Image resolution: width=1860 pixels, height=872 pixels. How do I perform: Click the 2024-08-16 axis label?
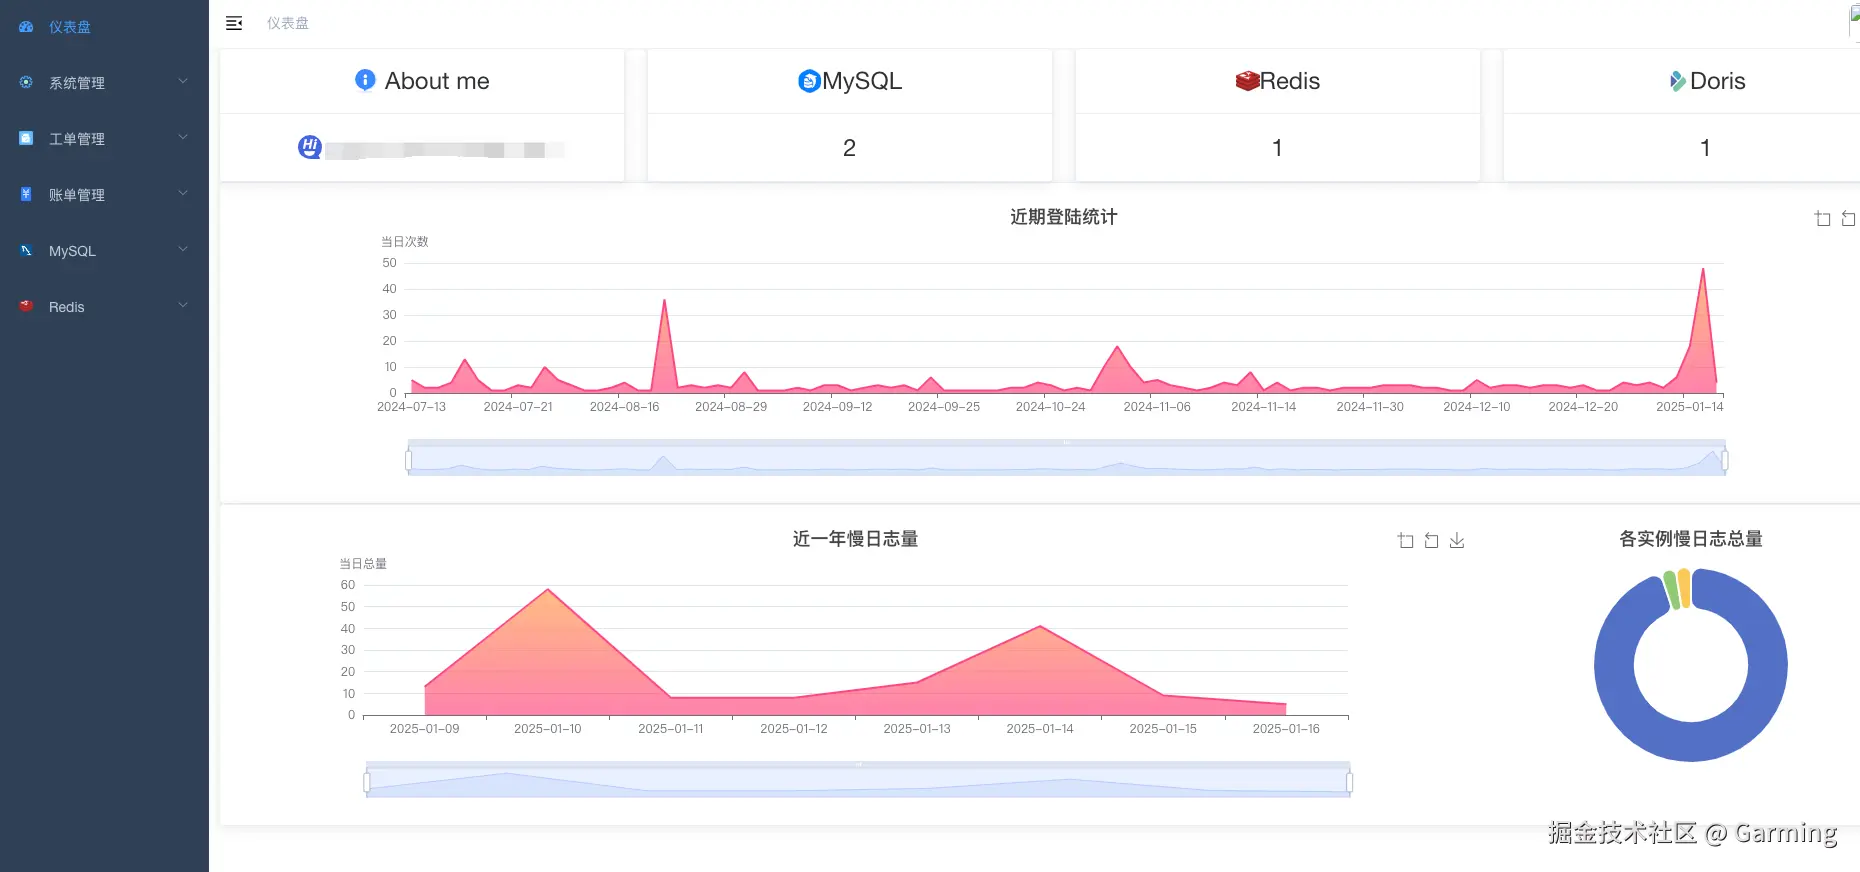tap(624, 407)
